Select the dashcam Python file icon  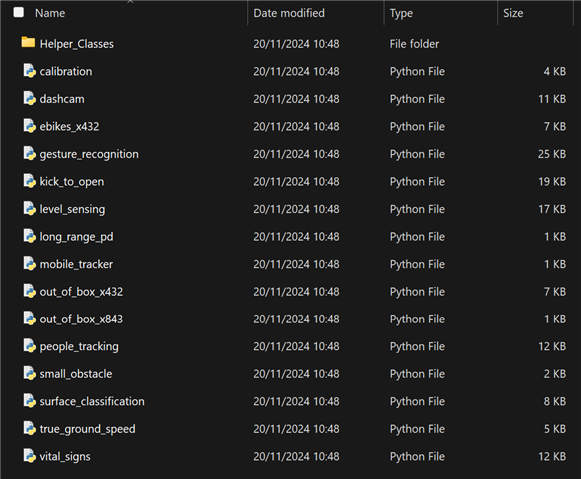pyautogui.click(x=29, y=98)
